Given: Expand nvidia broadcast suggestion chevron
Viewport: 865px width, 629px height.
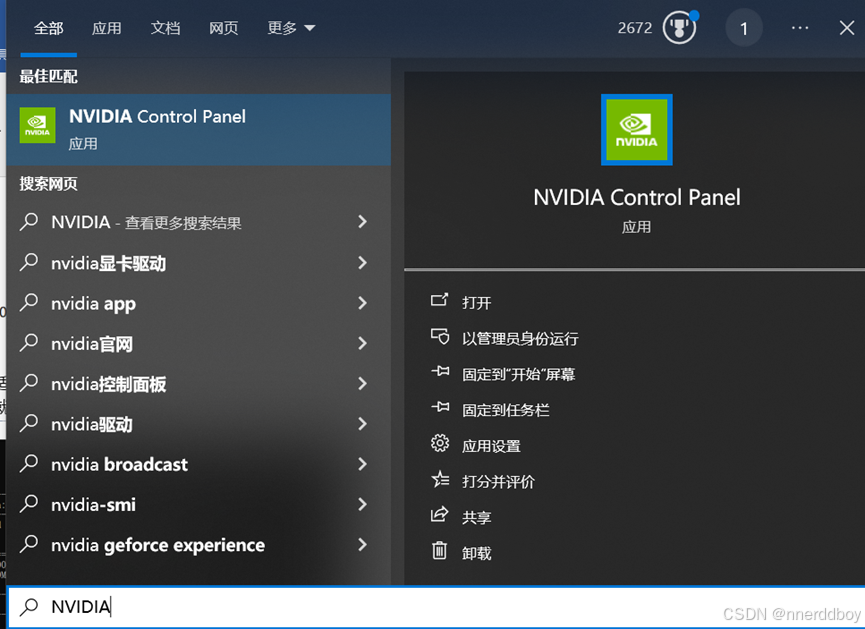Looking at the screenshot, I should [x=362, y=464].
